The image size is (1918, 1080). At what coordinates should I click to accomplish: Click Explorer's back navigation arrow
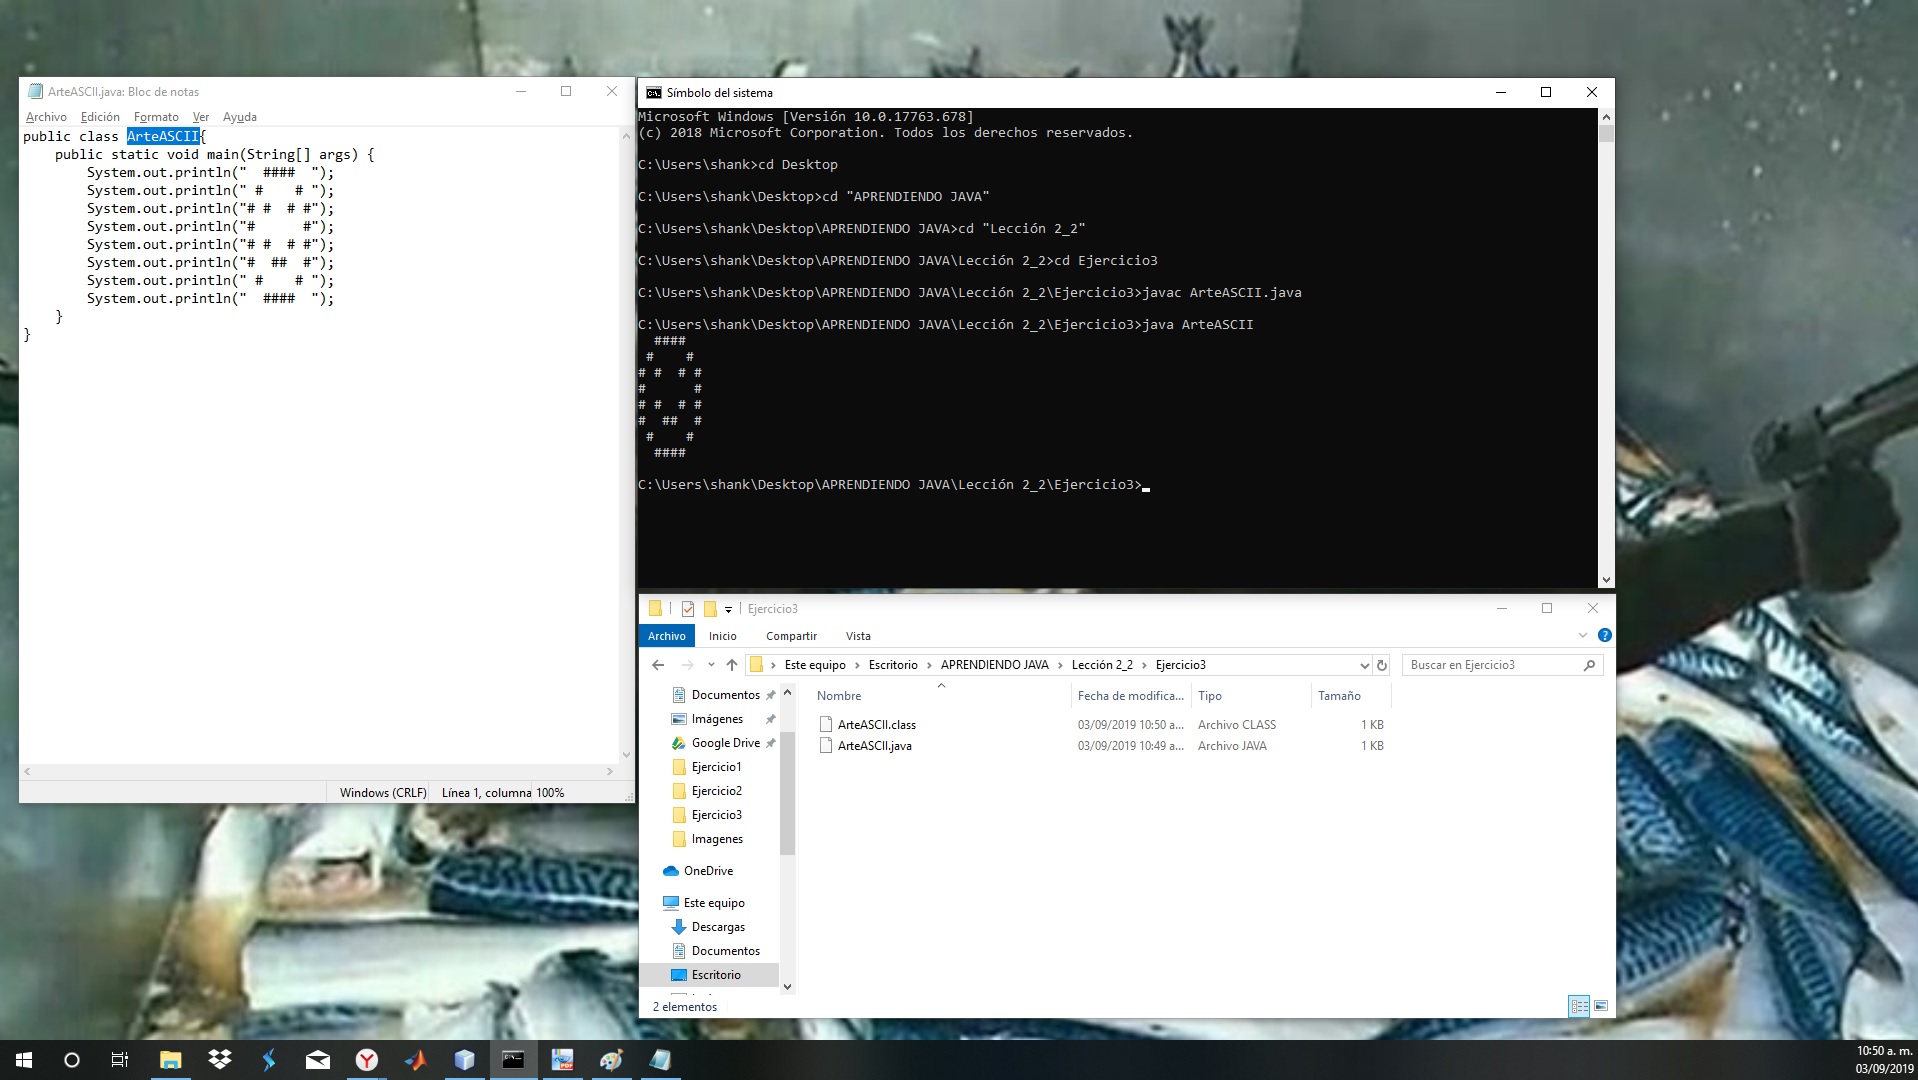pos(657,665)
